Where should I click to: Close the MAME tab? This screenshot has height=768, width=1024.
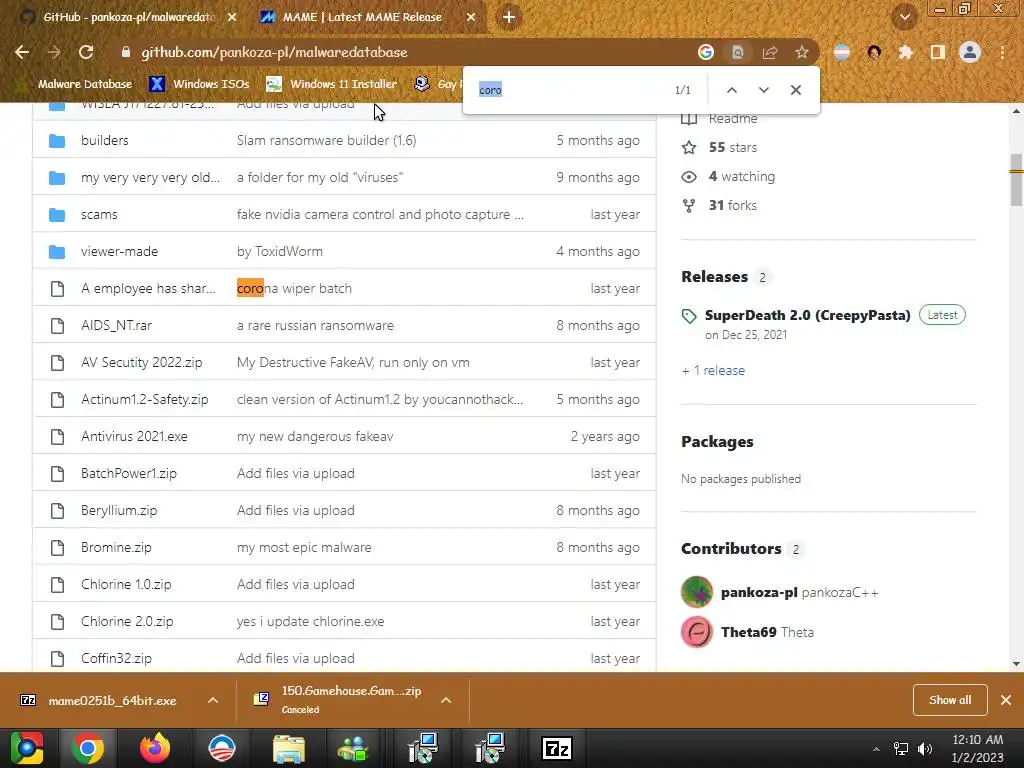(471, 17)
